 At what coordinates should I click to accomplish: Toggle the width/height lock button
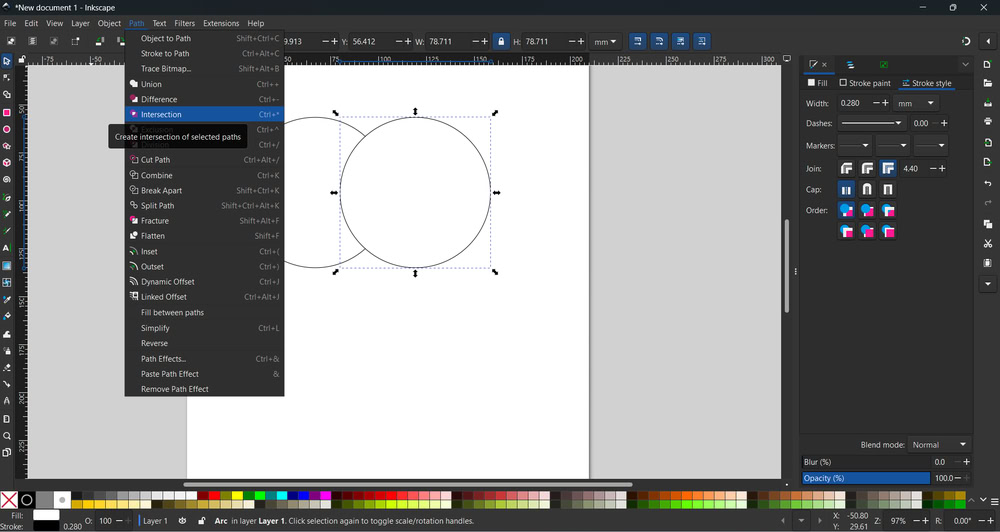[501, 42]
